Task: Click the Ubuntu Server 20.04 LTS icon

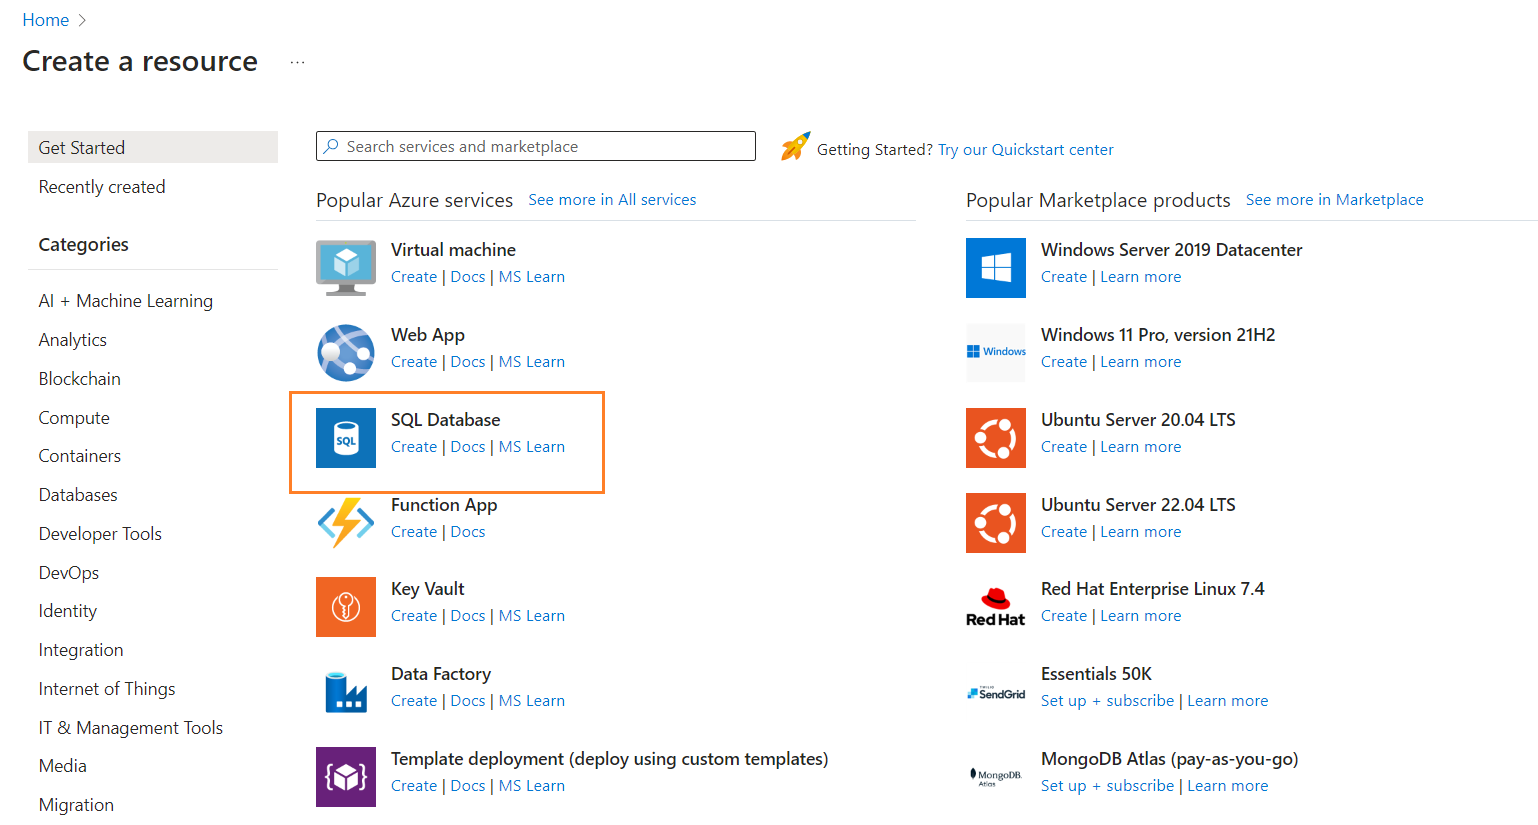Action: pos(995,438)
